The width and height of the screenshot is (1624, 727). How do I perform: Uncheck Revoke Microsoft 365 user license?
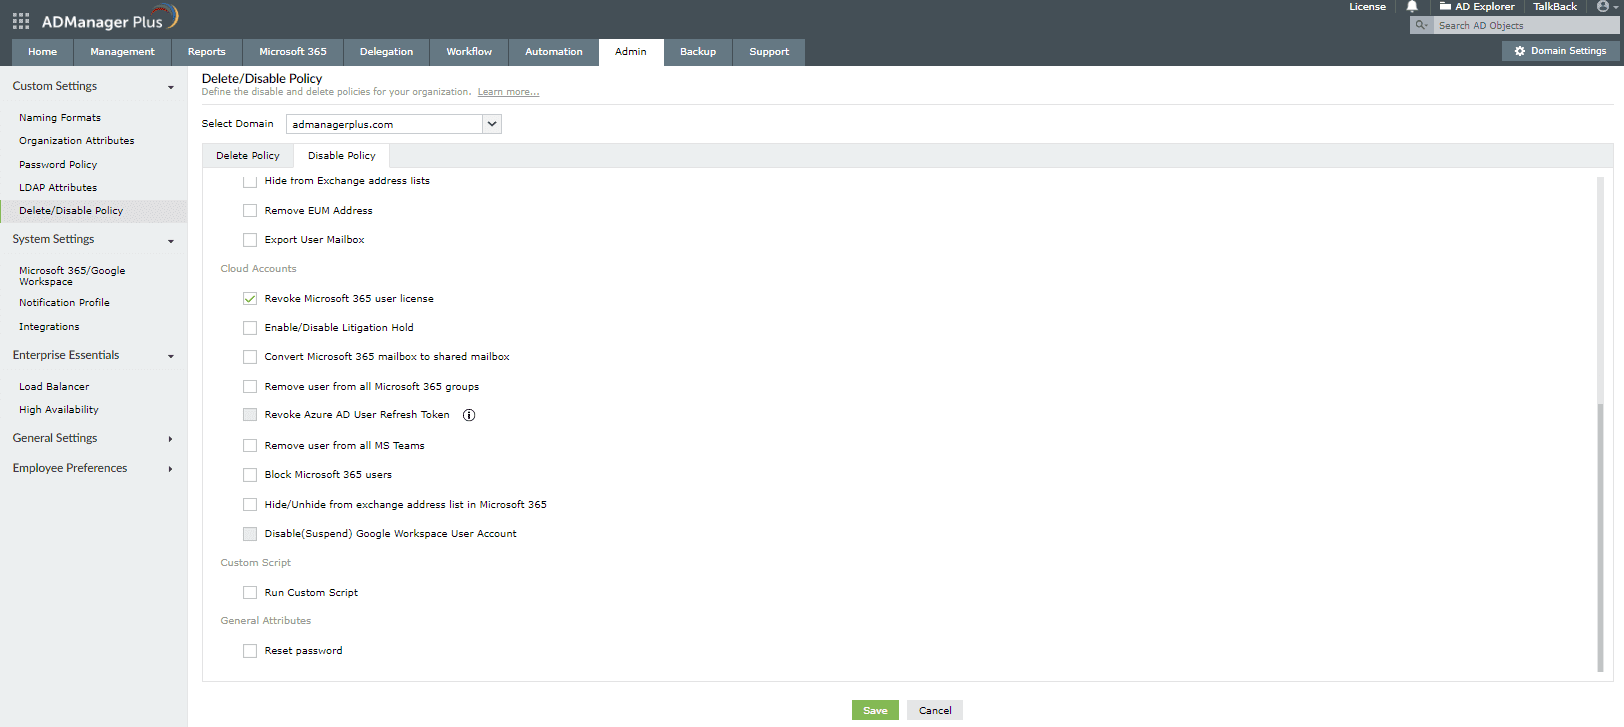250,299
